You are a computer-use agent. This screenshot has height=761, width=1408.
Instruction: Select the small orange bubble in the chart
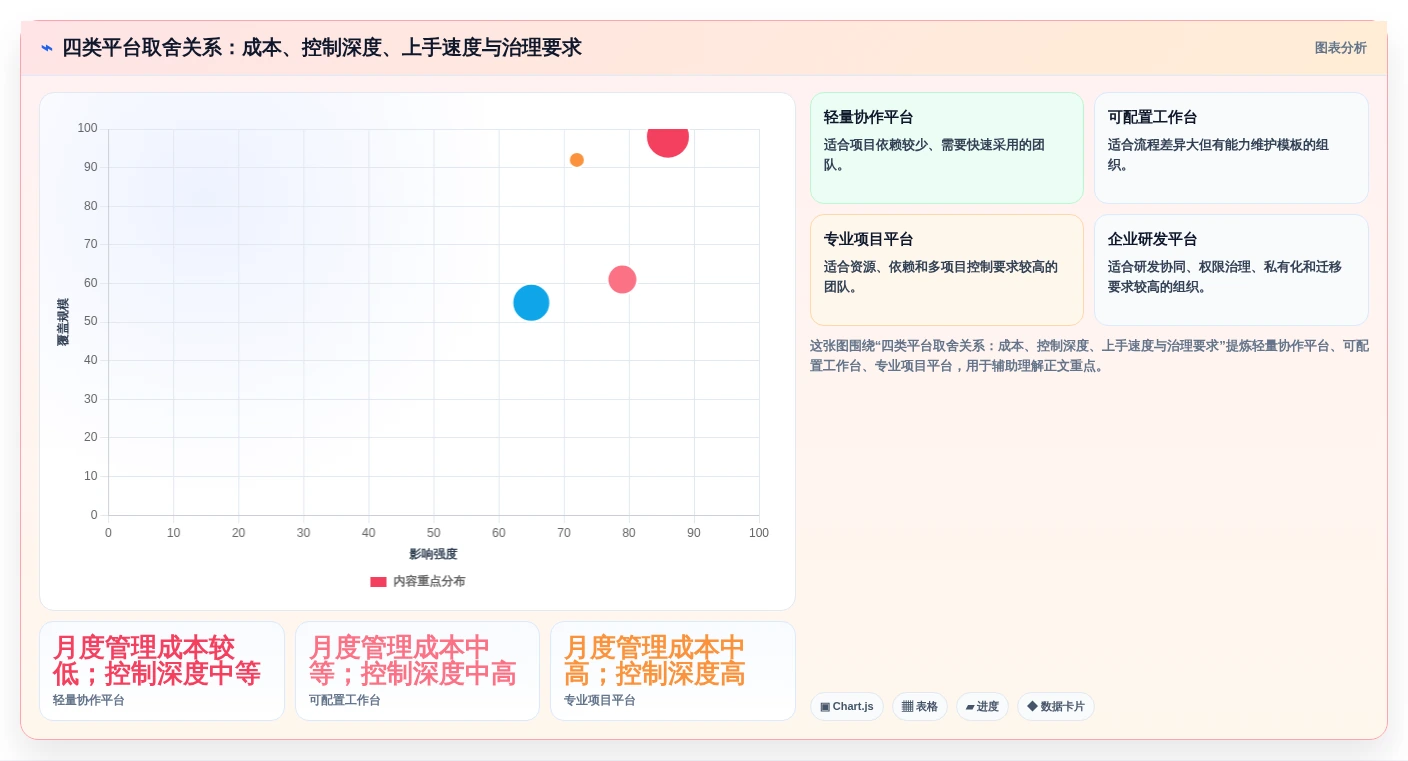pos(577,160)
